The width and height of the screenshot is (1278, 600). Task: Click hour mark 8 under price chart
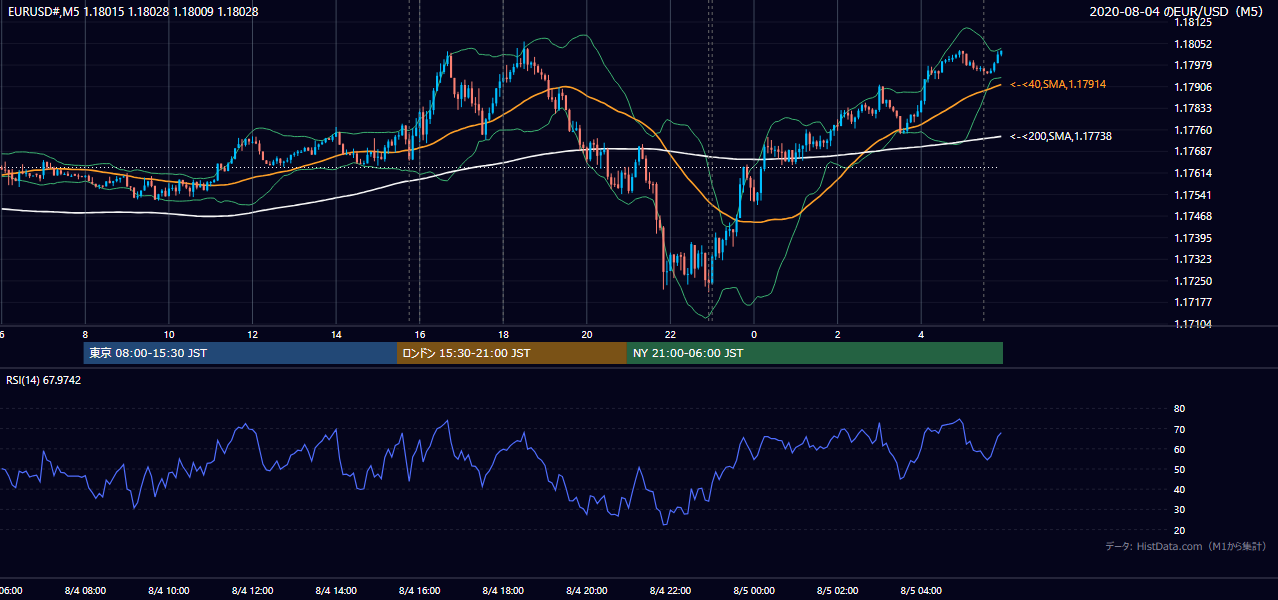point(85,335)
